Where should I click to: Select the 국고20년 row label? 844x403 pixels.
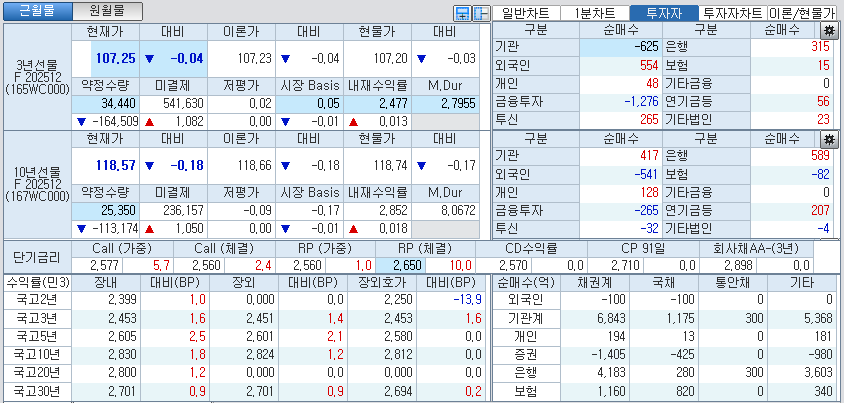coord(37,372)
